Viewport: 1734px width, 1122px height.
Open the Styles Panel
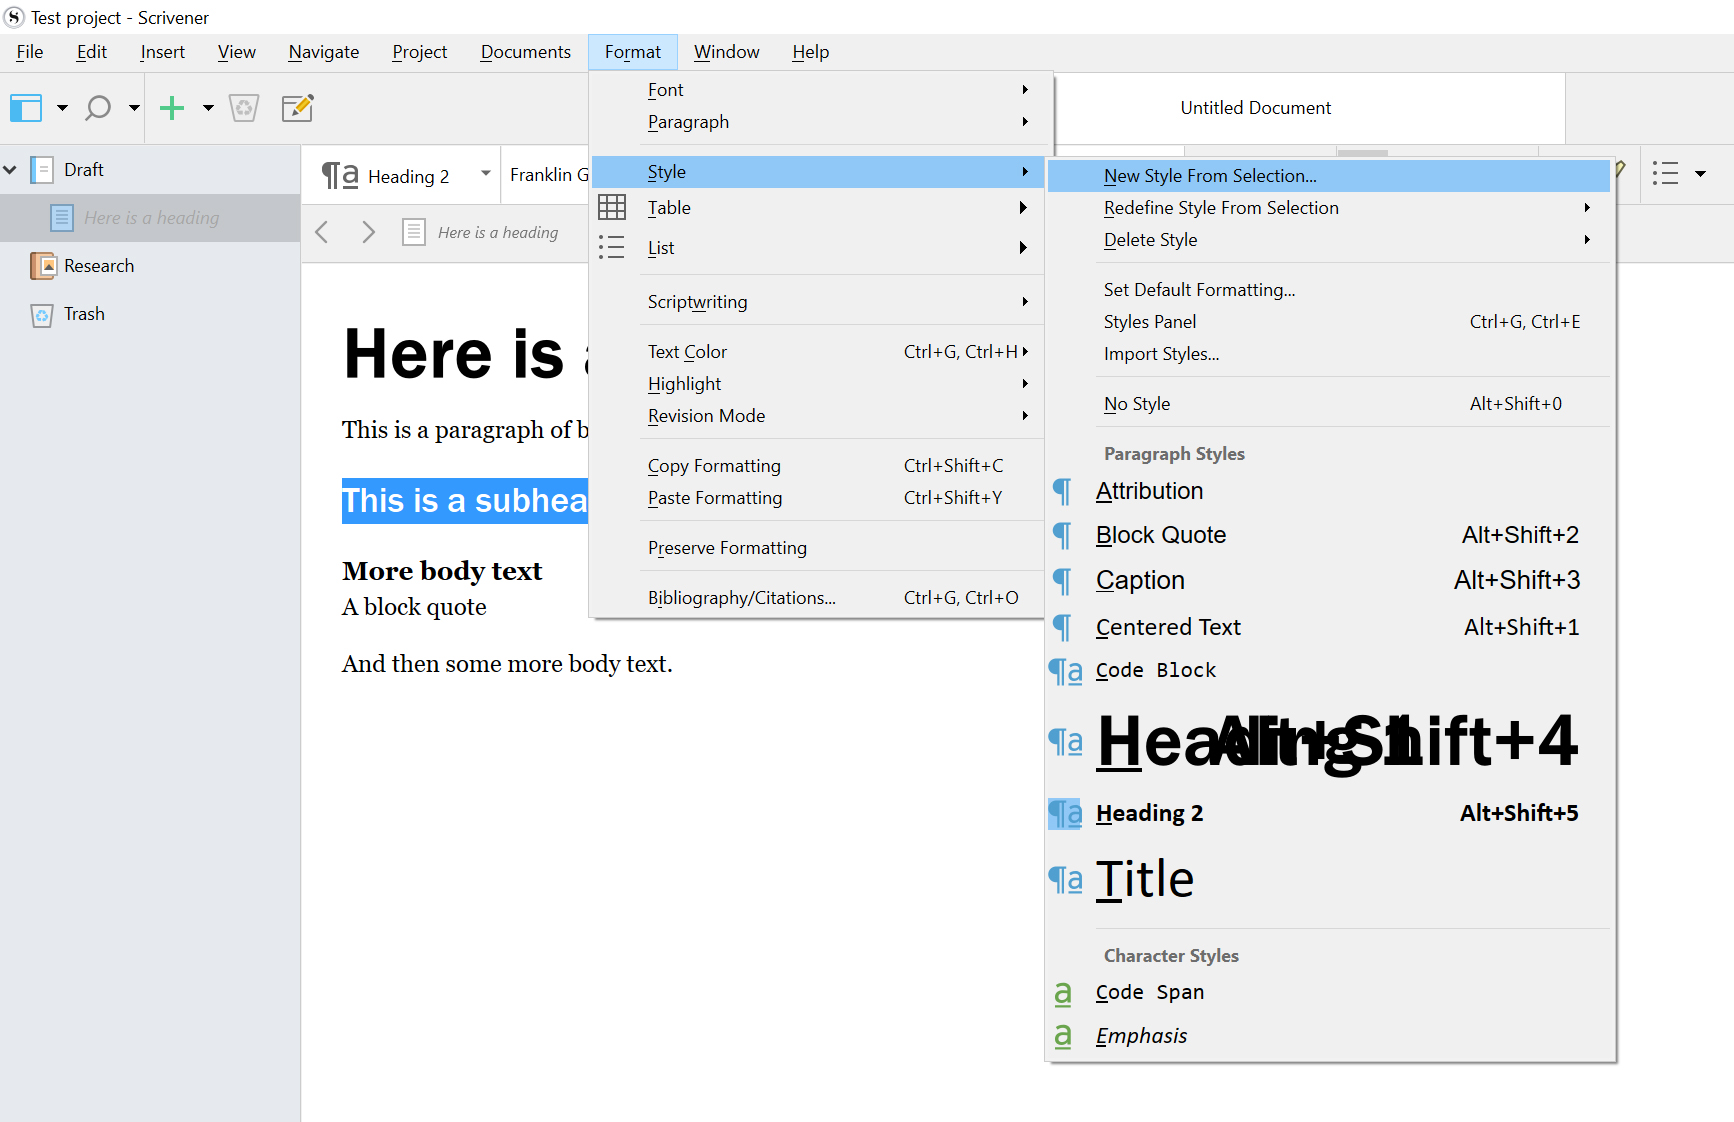(x=1329, y=322)
